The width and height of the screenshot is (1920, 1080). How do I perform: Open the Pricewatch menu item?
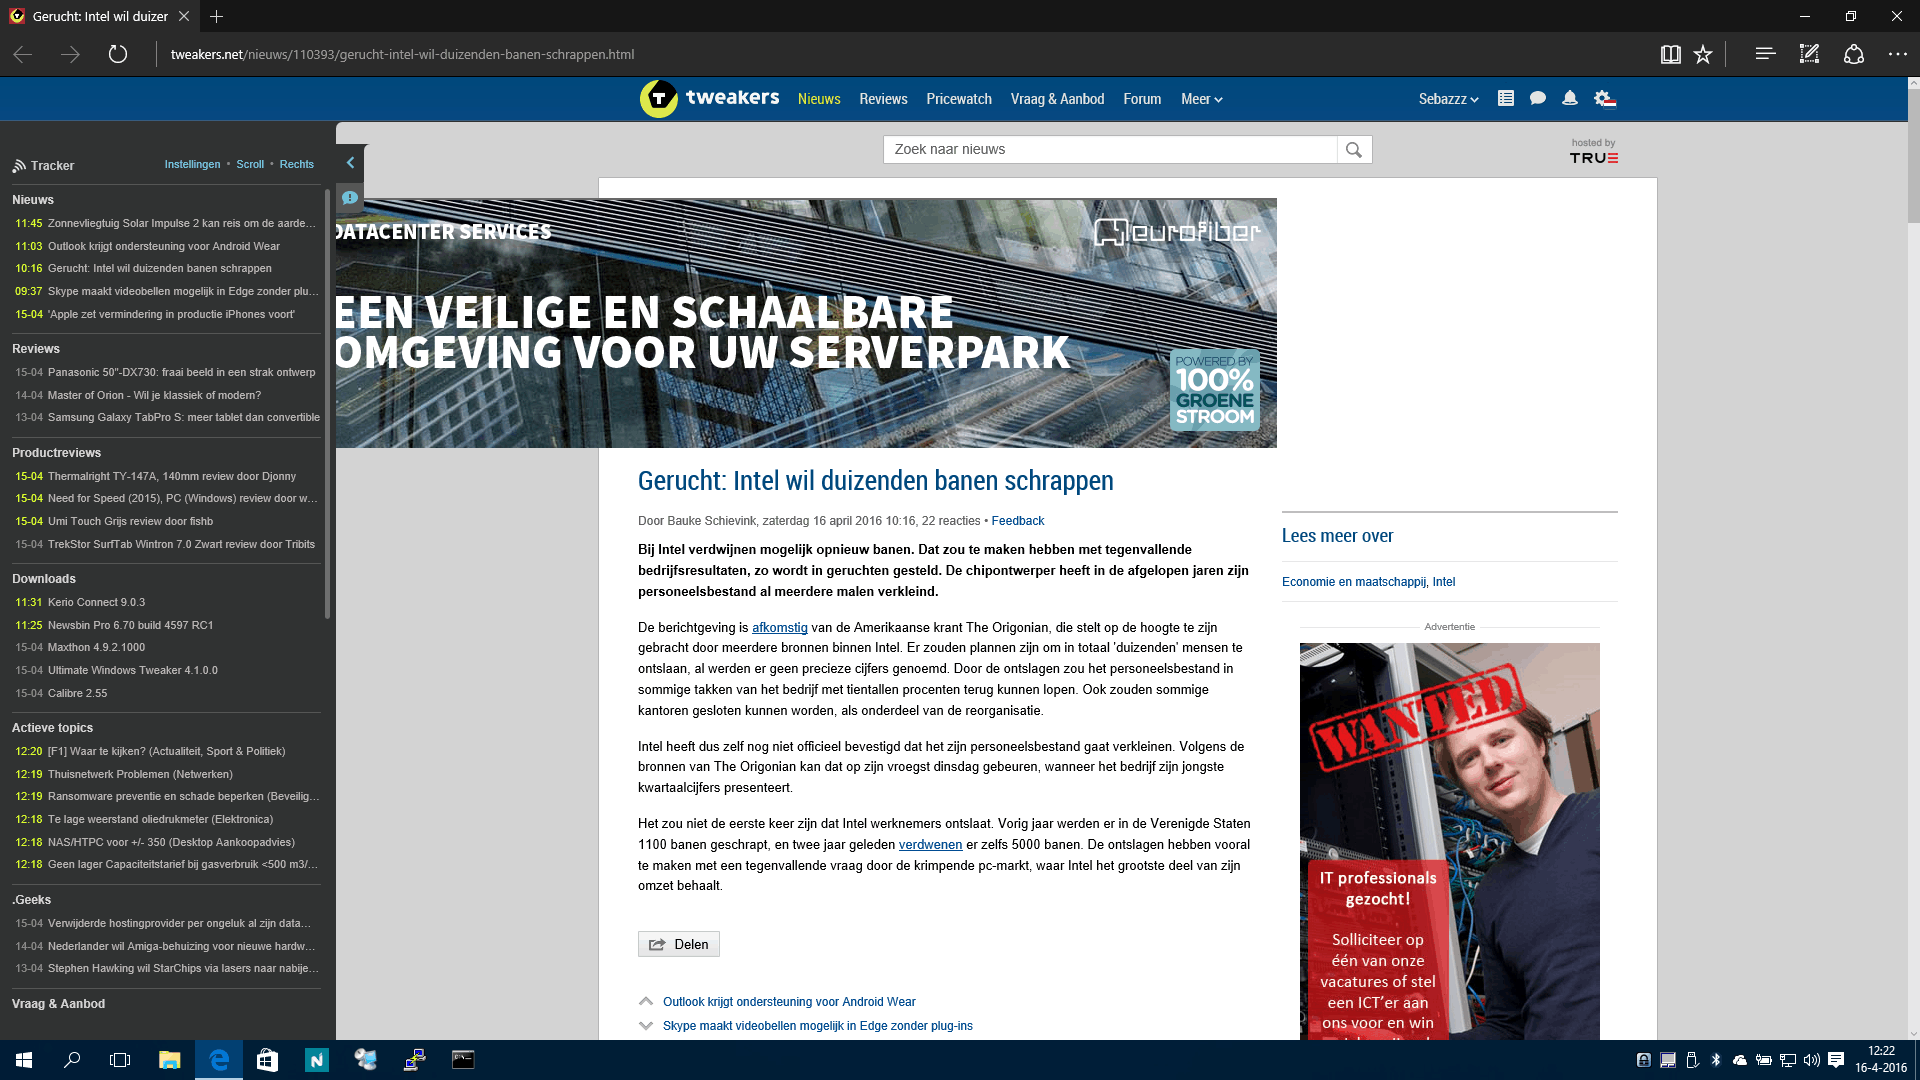coord(958,99)
